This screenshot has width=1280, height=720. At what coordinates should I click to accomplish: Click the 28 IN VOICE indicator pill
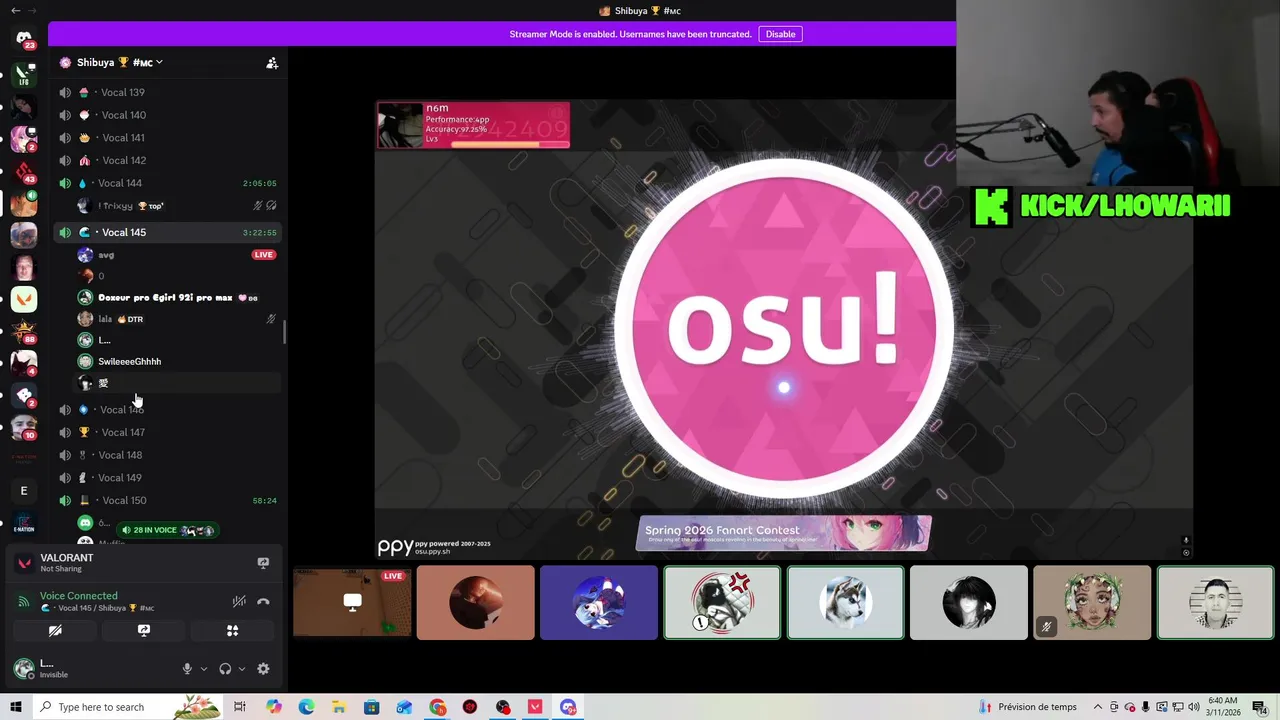(167, 530)
